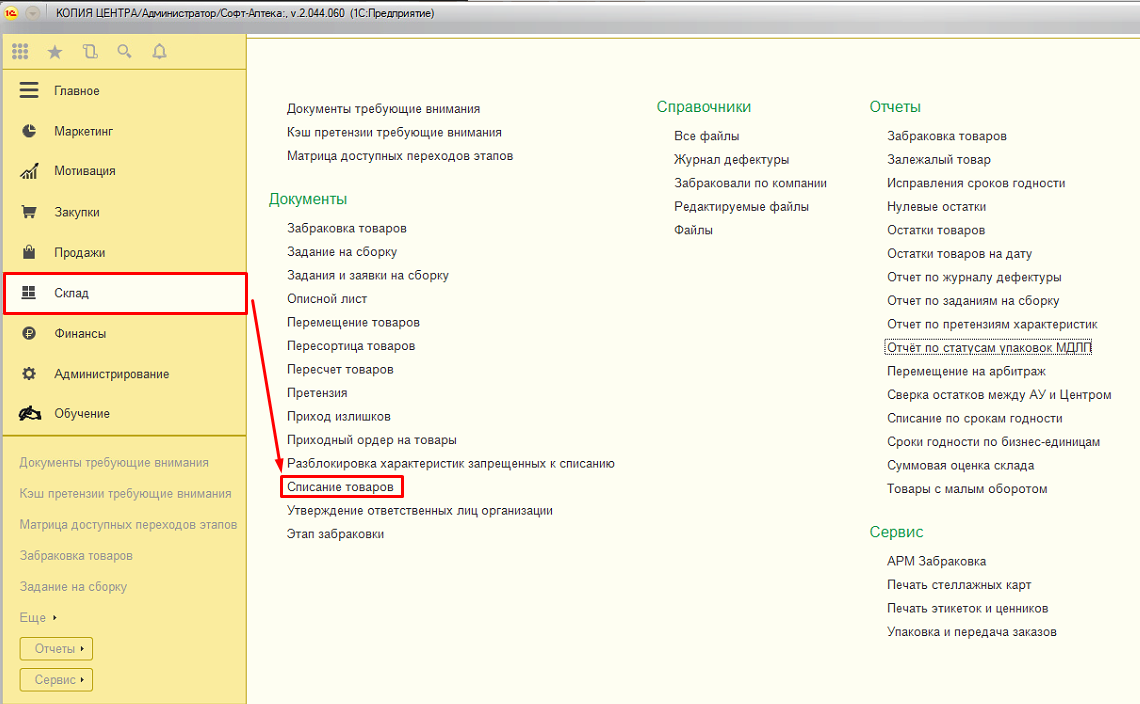
Task: Open Задание на сборку sidebar shortcut
Action: tap(73, 587)
